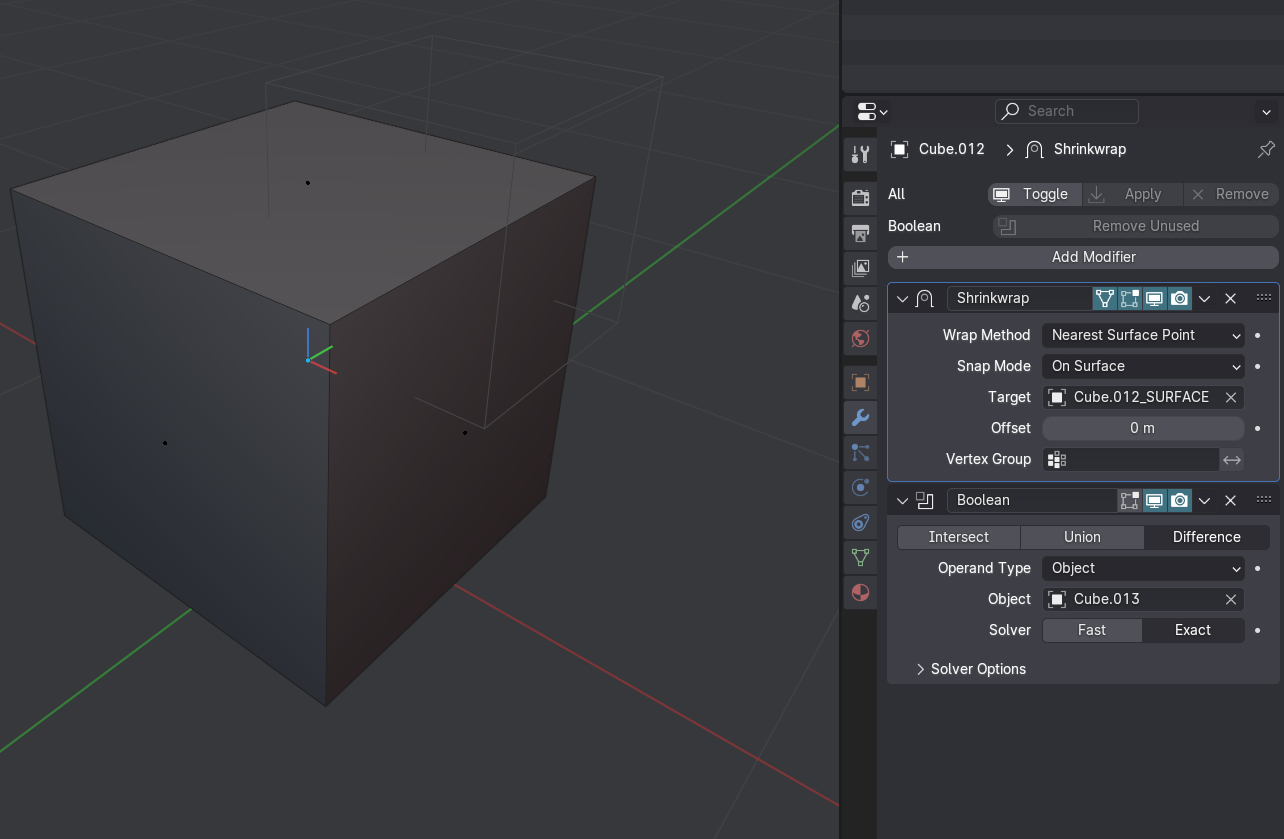The height and width of the screenshot is (839, 1284).
Task: Open the Wrap Method dropdown
Action: [1143, 335]
